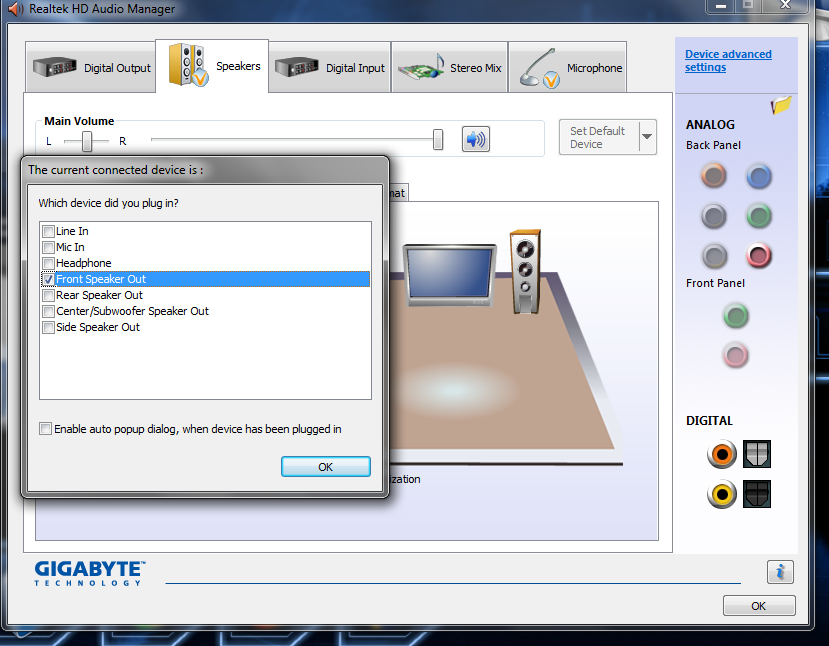The image size is (829, 646).
Task: Mute the main volume speaker button
Action: [x=475, y=139]
